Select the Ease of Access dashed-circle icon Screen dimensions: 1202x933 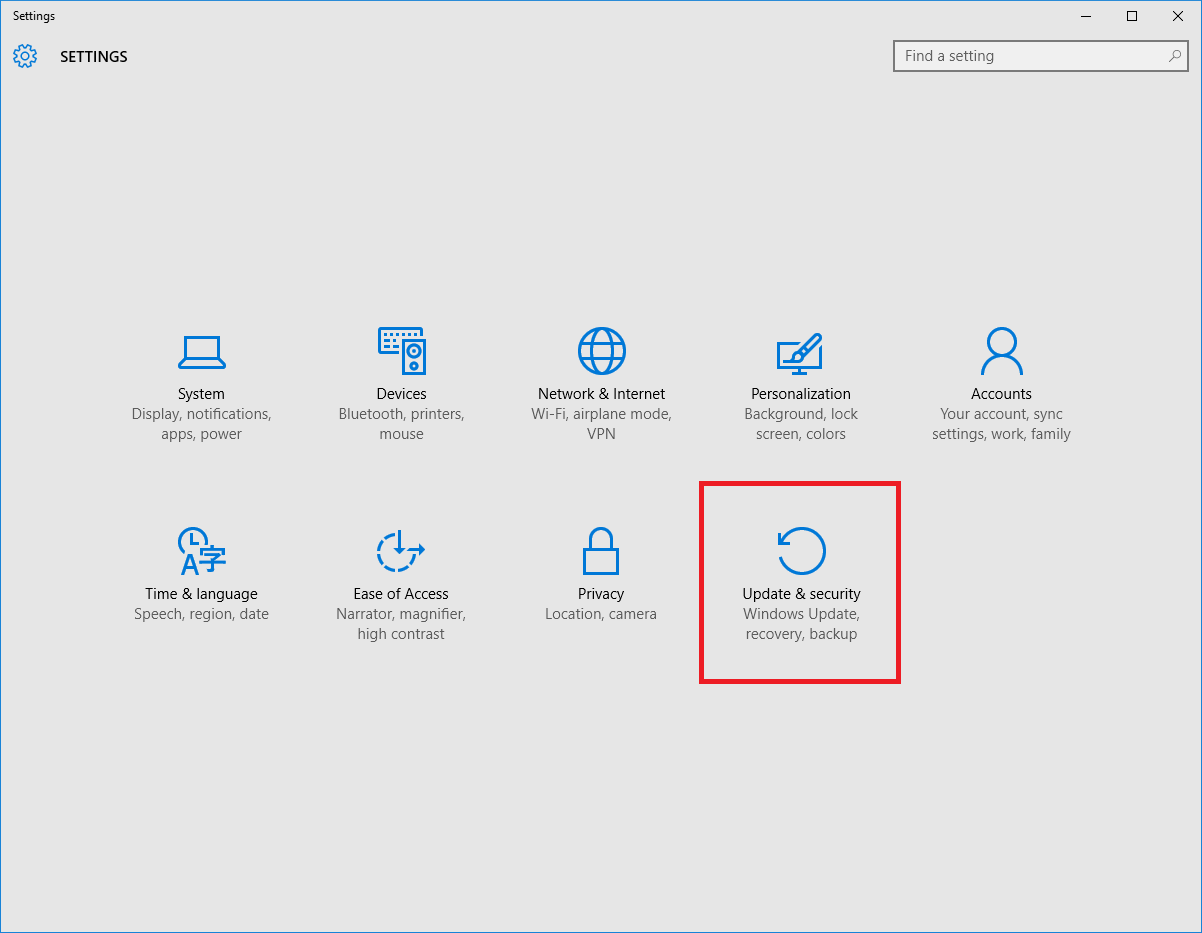(400, 551)
